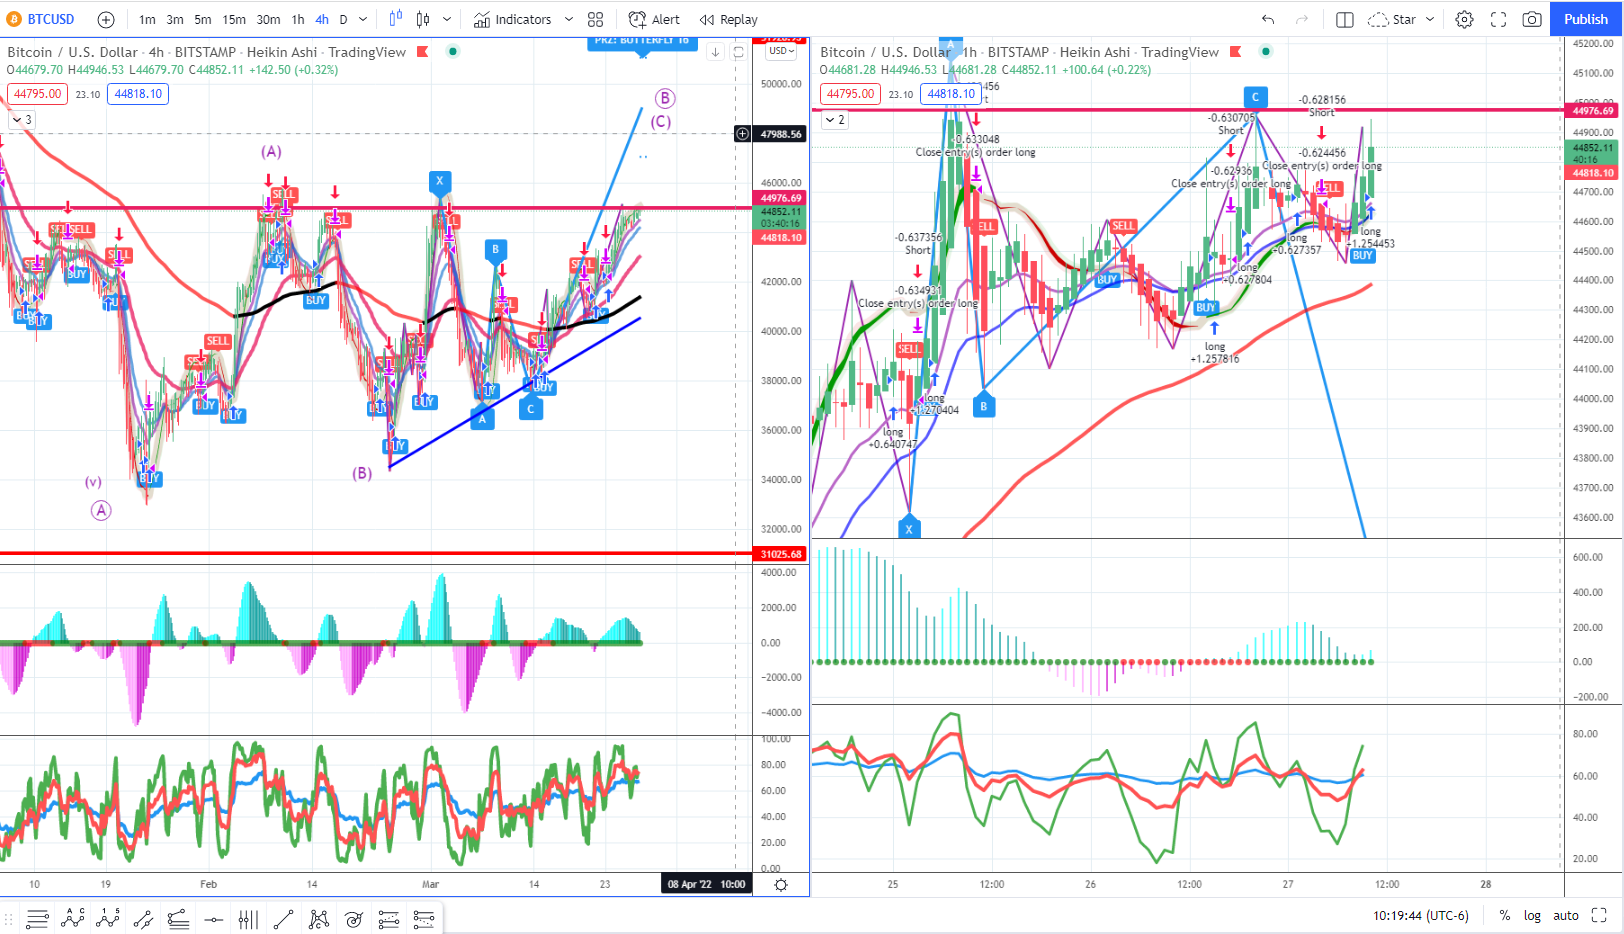Click the blue PRZ: BUTTERFLY label on left chart

(x=641, y=43)
